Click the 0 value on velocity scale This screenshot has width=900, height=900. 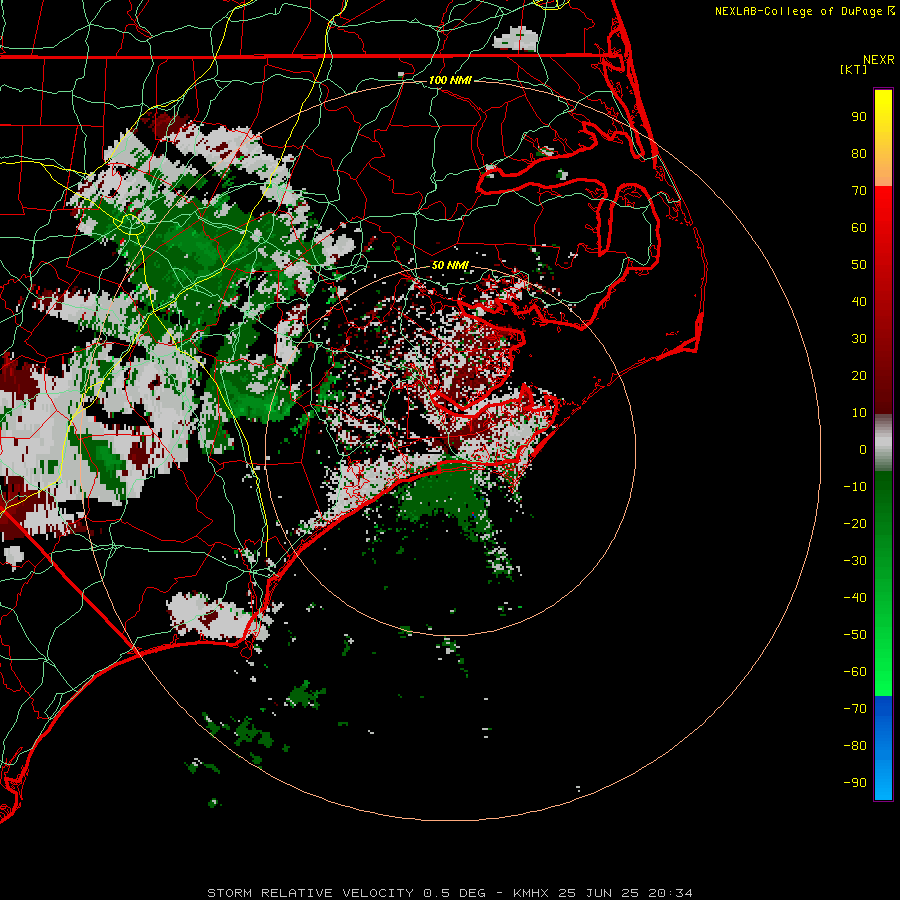pos(863,450)
